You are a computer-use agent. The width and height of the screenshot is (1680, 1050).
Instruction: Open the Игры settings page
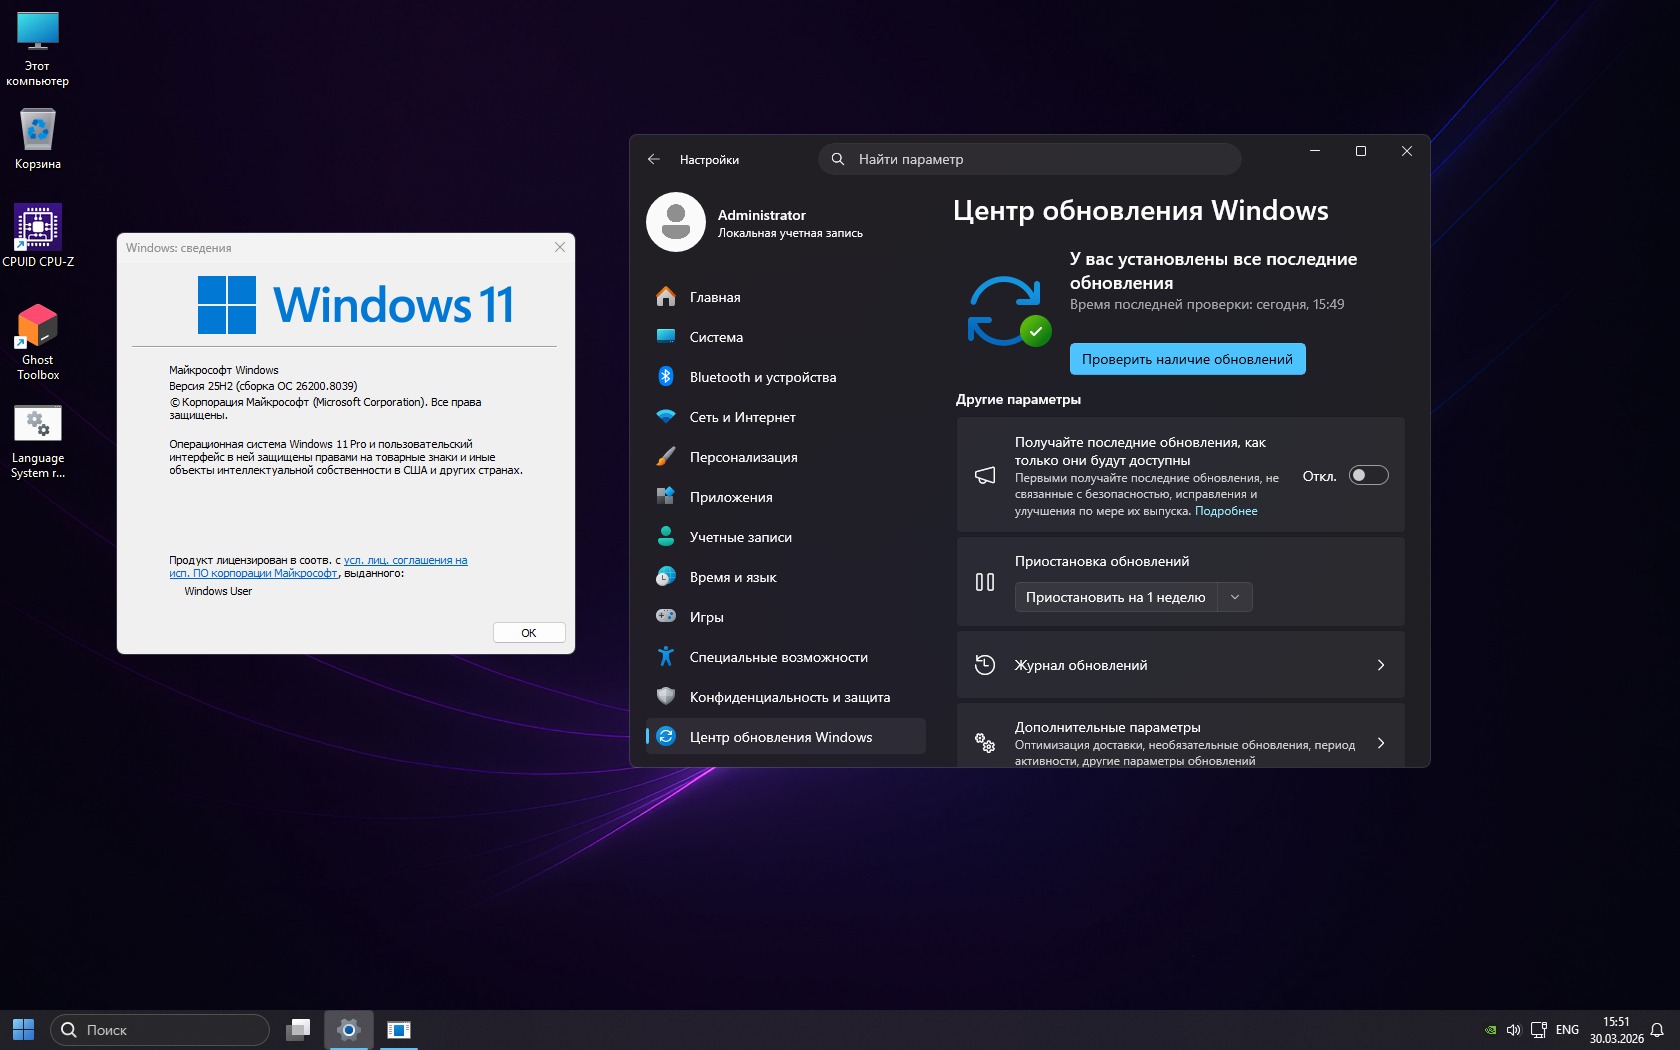tap(707, 617)
